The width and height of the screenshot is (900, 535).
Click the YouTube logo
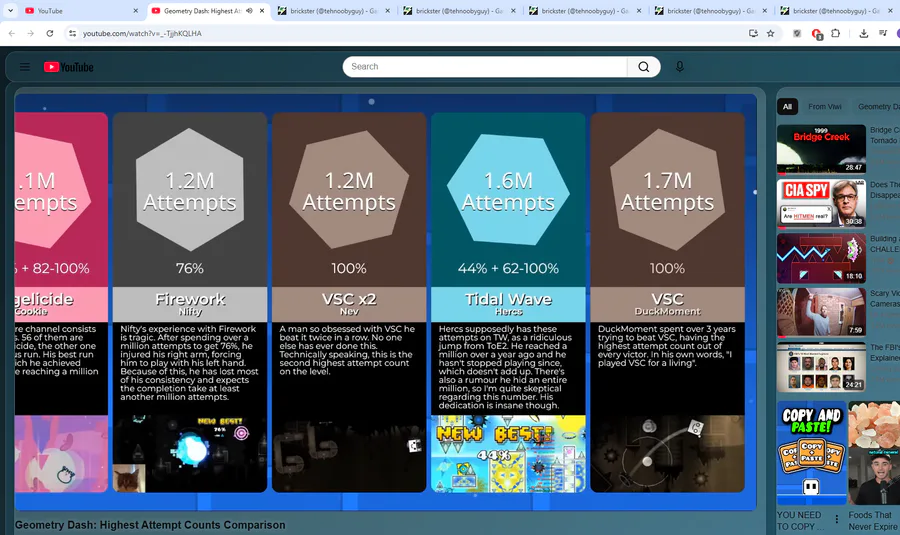click(69, 67)
